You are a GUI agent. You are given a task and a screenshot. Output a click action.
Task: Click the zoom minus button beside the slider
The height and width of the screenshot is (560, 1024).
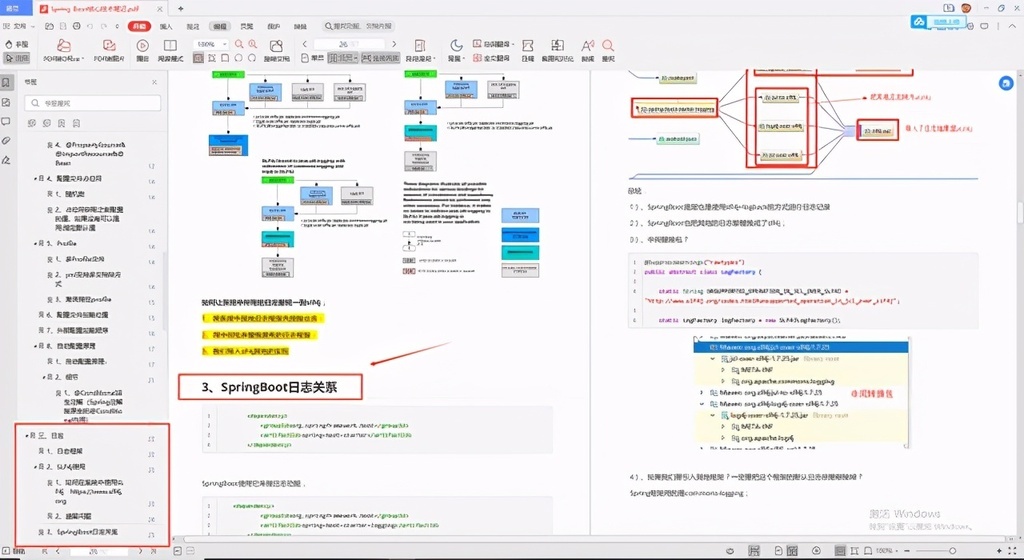(907, 551)
